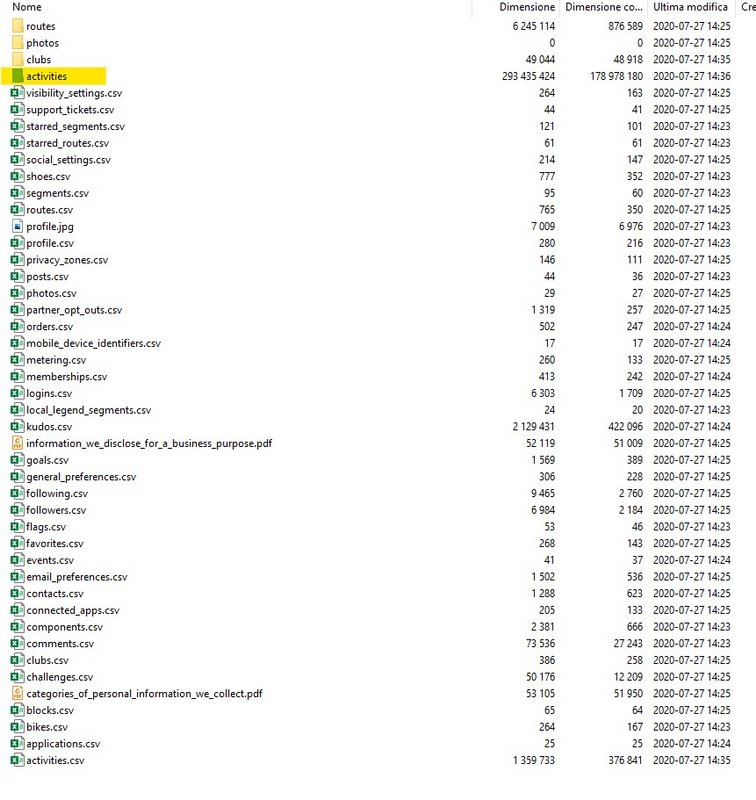Select the posts.csv file name

coord(47,277)
